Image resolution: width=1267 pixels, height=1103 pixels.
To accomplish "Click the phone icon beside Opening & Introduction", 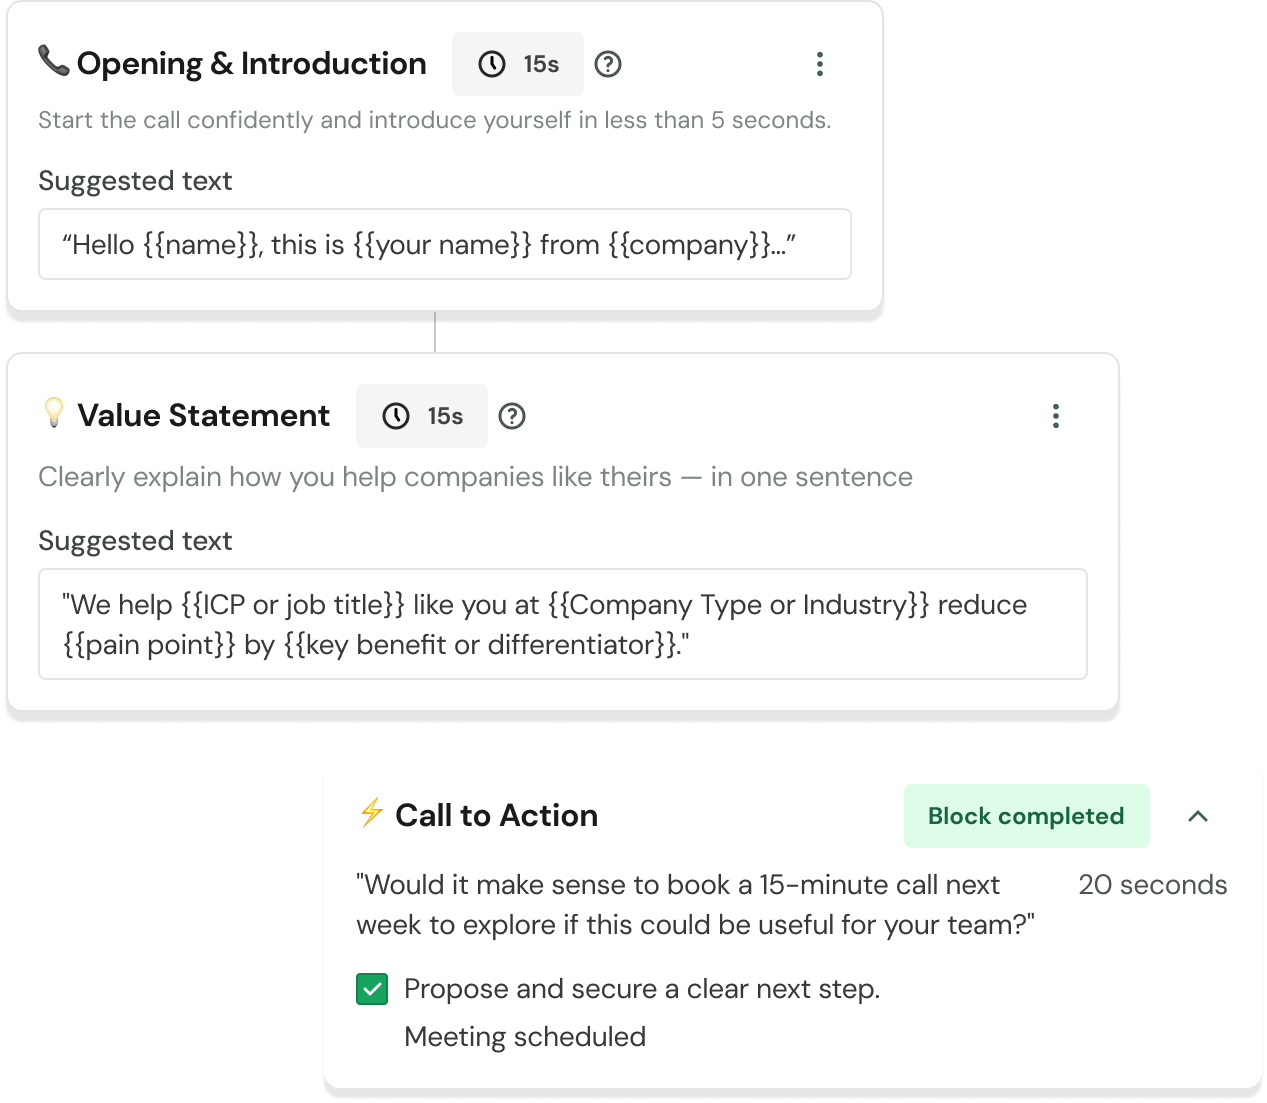I will pyautogui.click(x=53, y=61).
